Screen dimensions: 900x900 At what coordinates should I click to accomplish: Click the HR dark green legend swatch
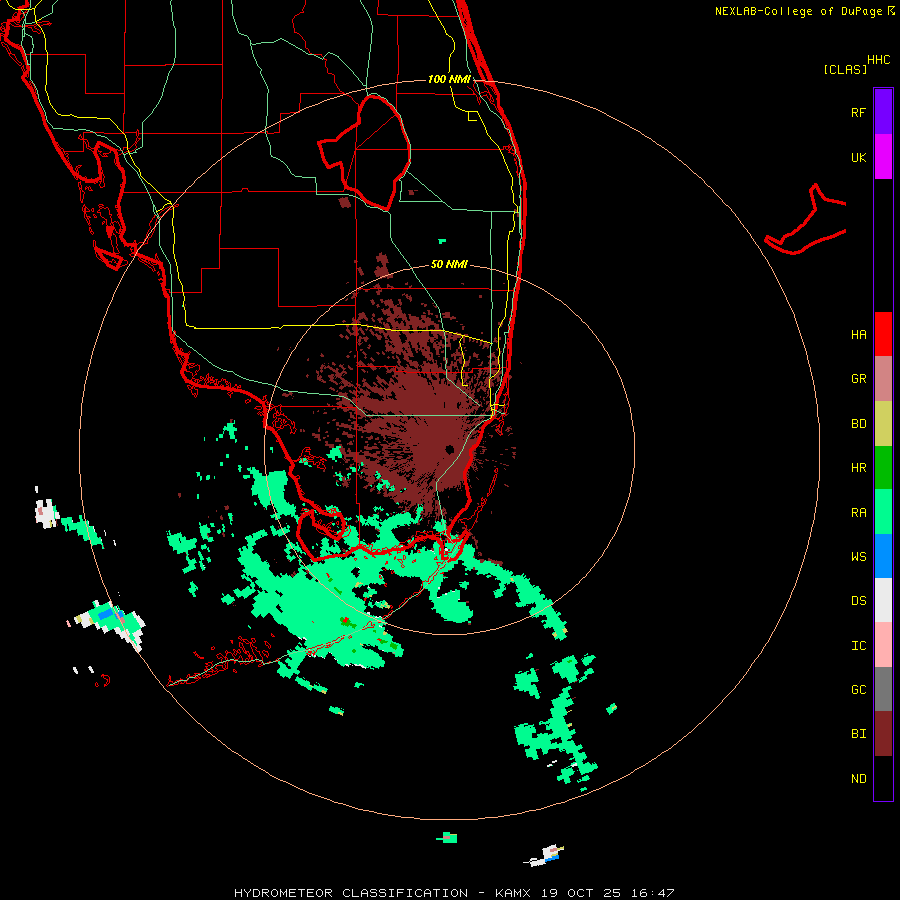(883, 468)
